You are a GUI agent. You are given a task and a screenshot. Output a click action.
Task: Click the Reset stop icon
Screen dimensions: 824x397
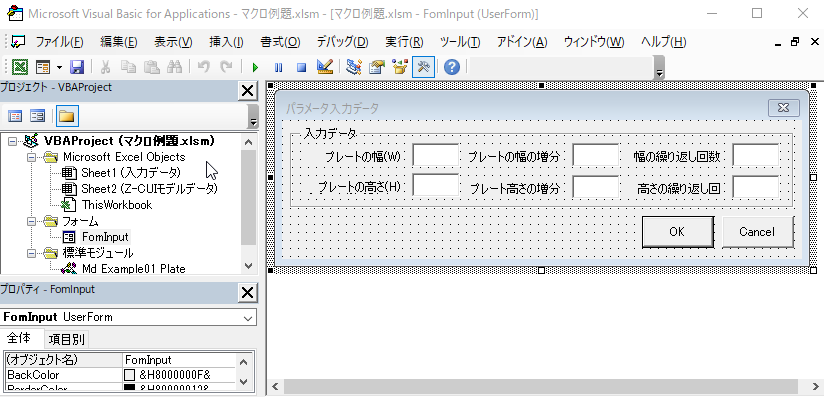[301, 67]
